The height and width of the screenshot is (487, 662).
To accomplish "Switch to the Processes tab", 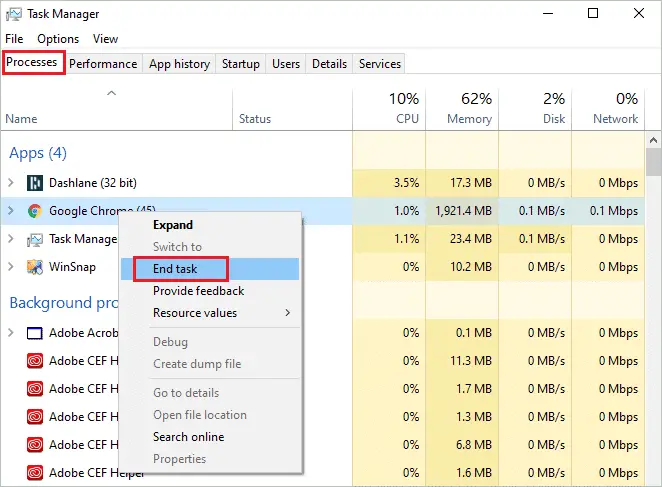I will [33, 63].
